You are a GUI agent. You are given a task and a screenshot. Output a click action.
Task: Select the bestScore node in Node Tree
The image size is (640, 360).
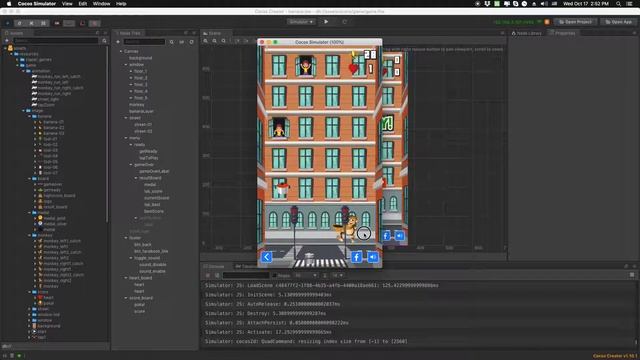[154, 211]
